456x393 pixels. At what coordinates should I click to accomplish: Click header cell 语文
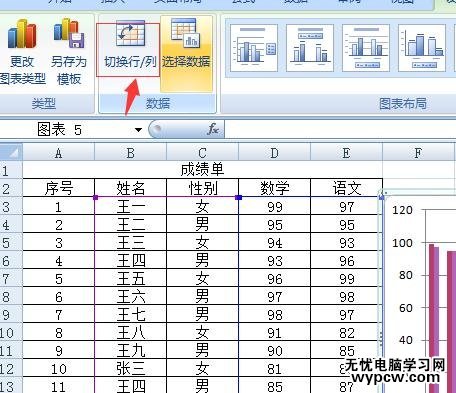point(346,188)
